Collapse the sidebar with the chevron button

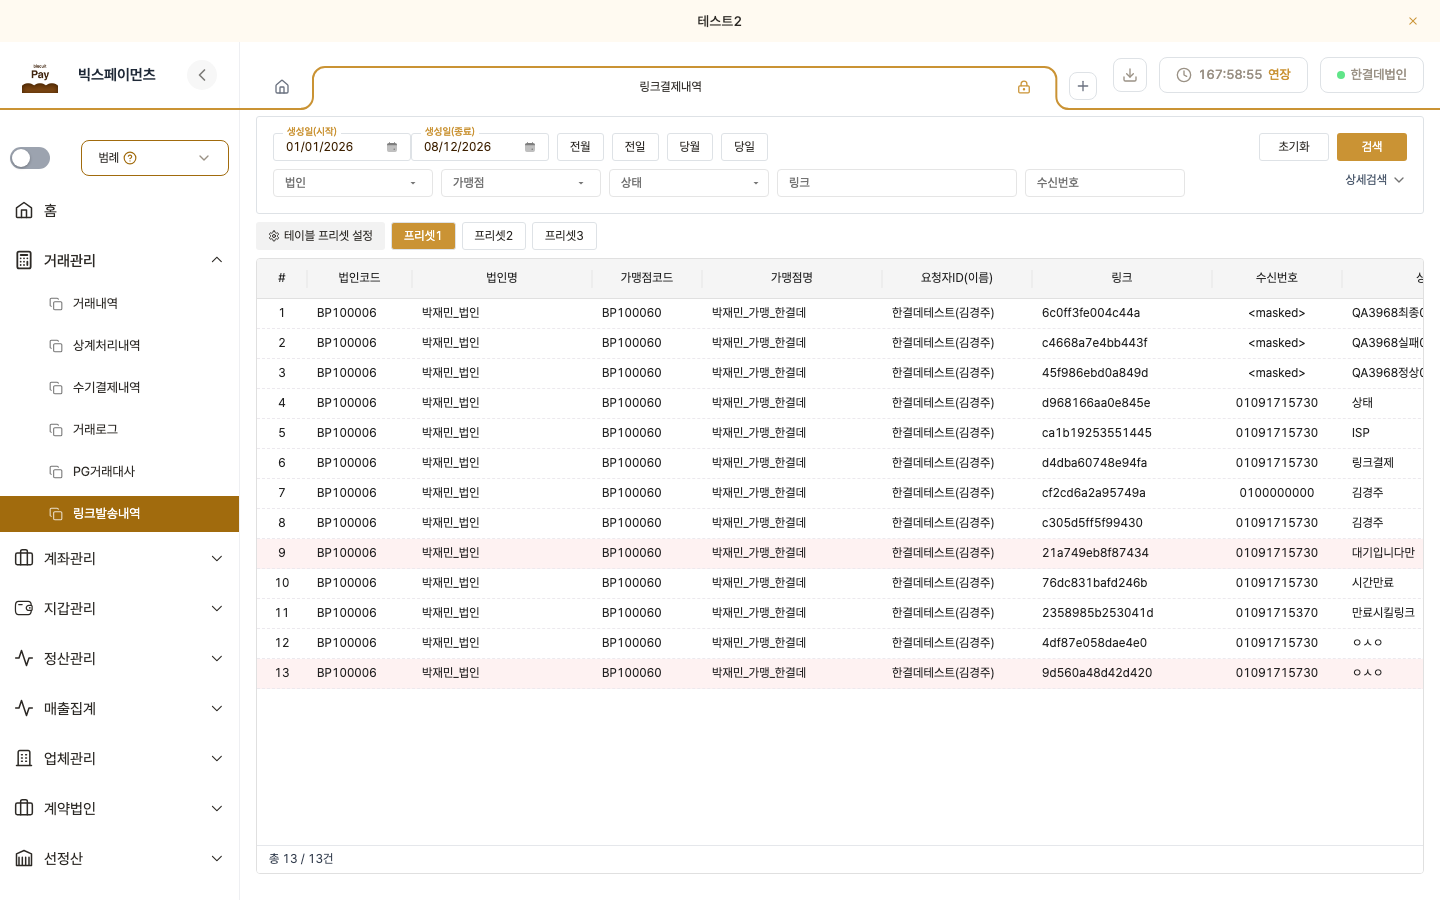coord(202,75)
